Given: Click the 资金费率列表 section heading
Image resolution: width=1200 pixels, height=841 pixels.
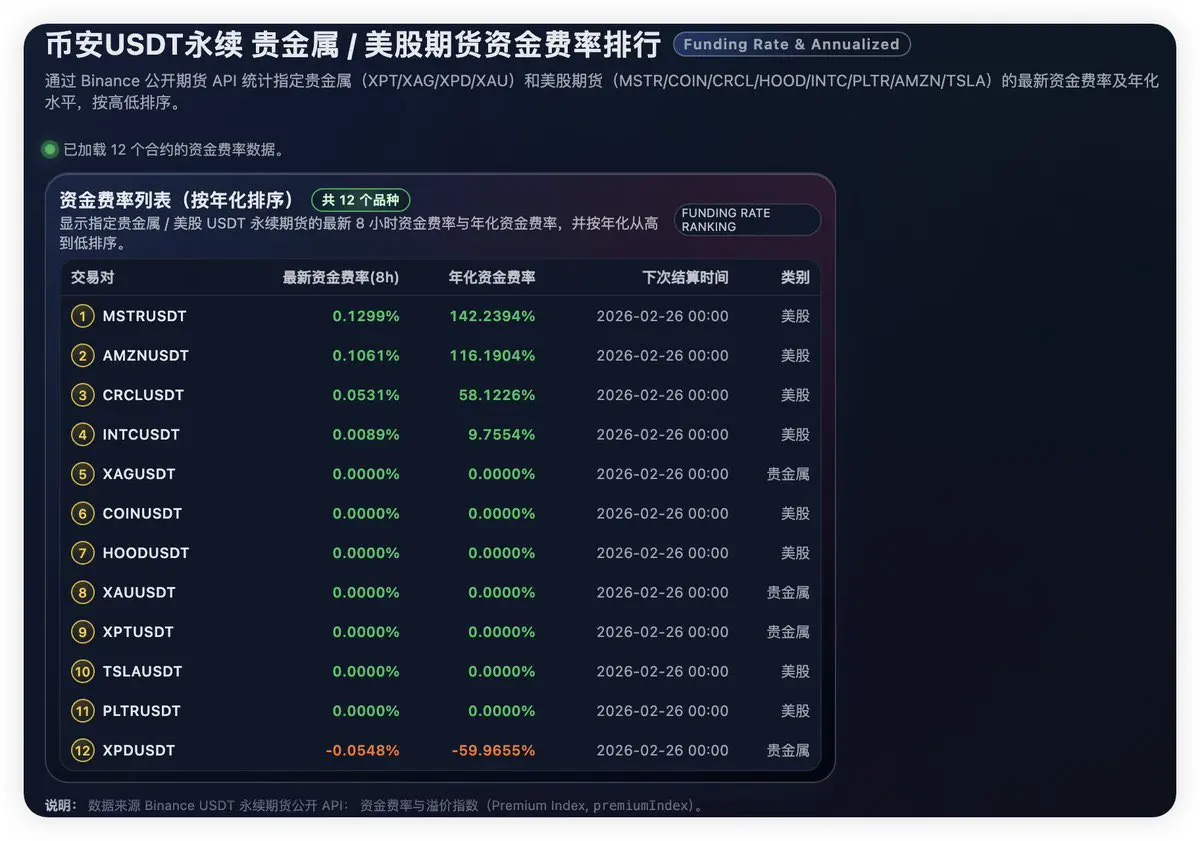Looking at the screenshot, I should pos(177,199).
